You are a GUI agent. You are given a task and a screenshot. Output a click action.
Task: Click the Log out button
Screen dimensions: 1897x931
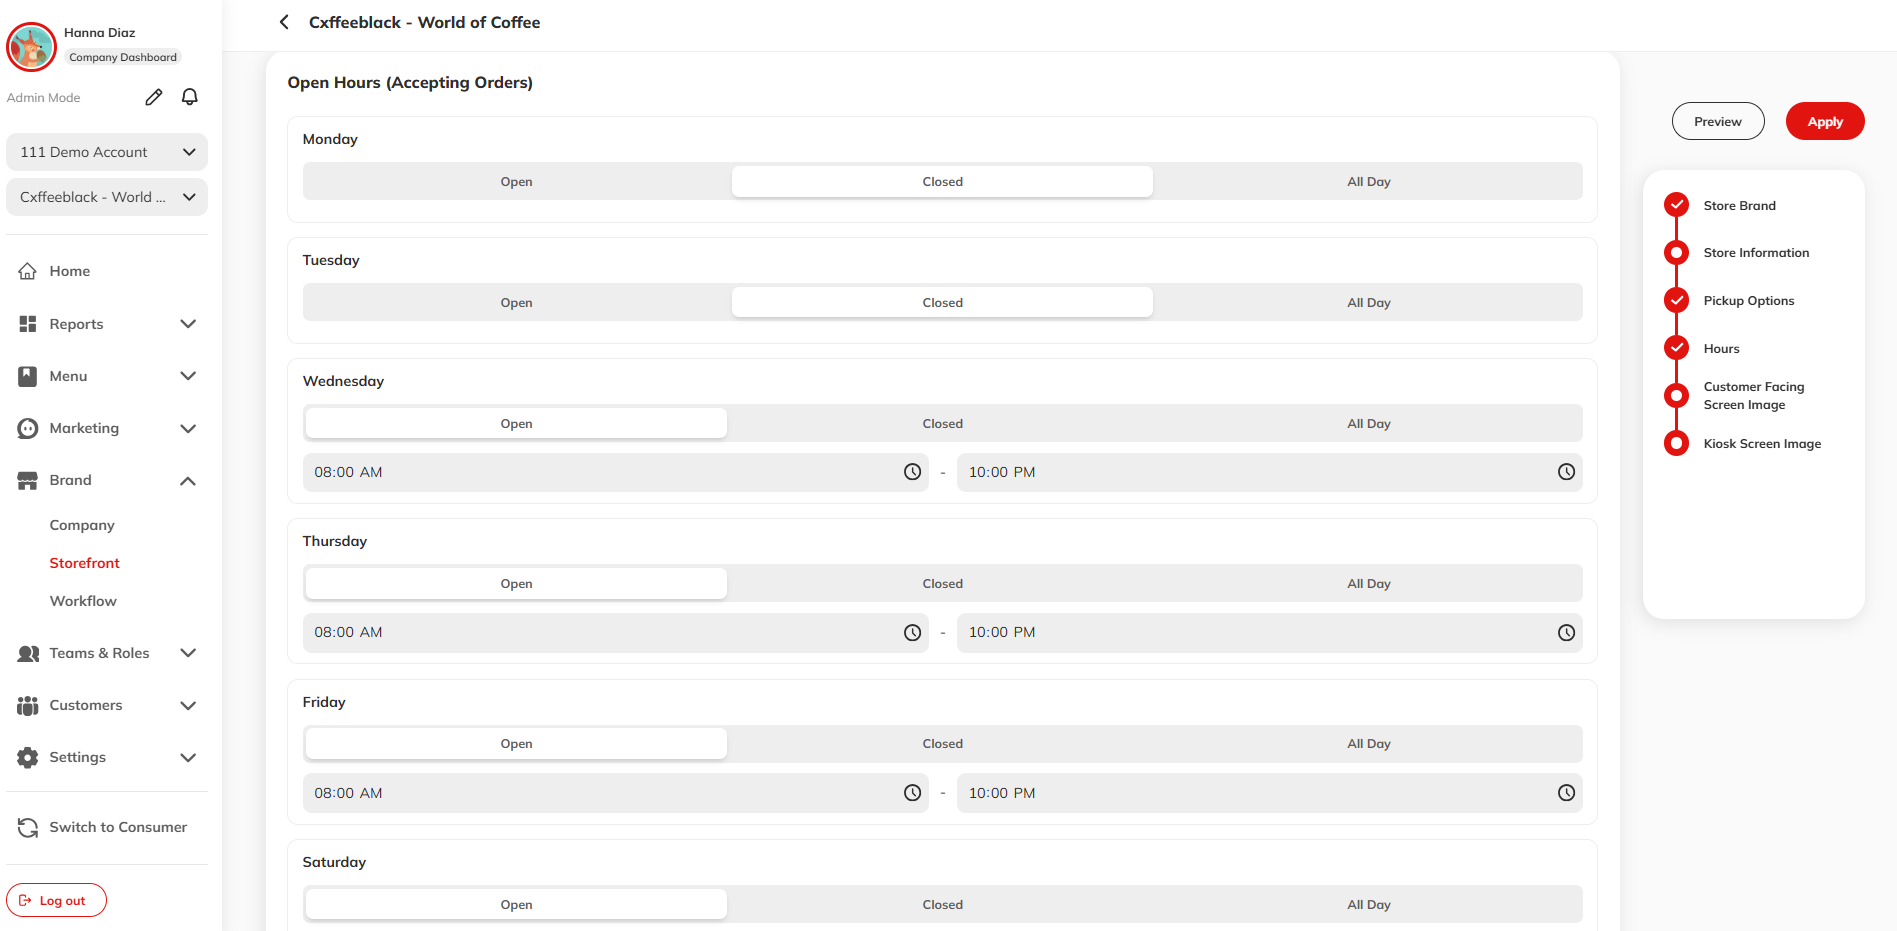[x=56, y=900]
